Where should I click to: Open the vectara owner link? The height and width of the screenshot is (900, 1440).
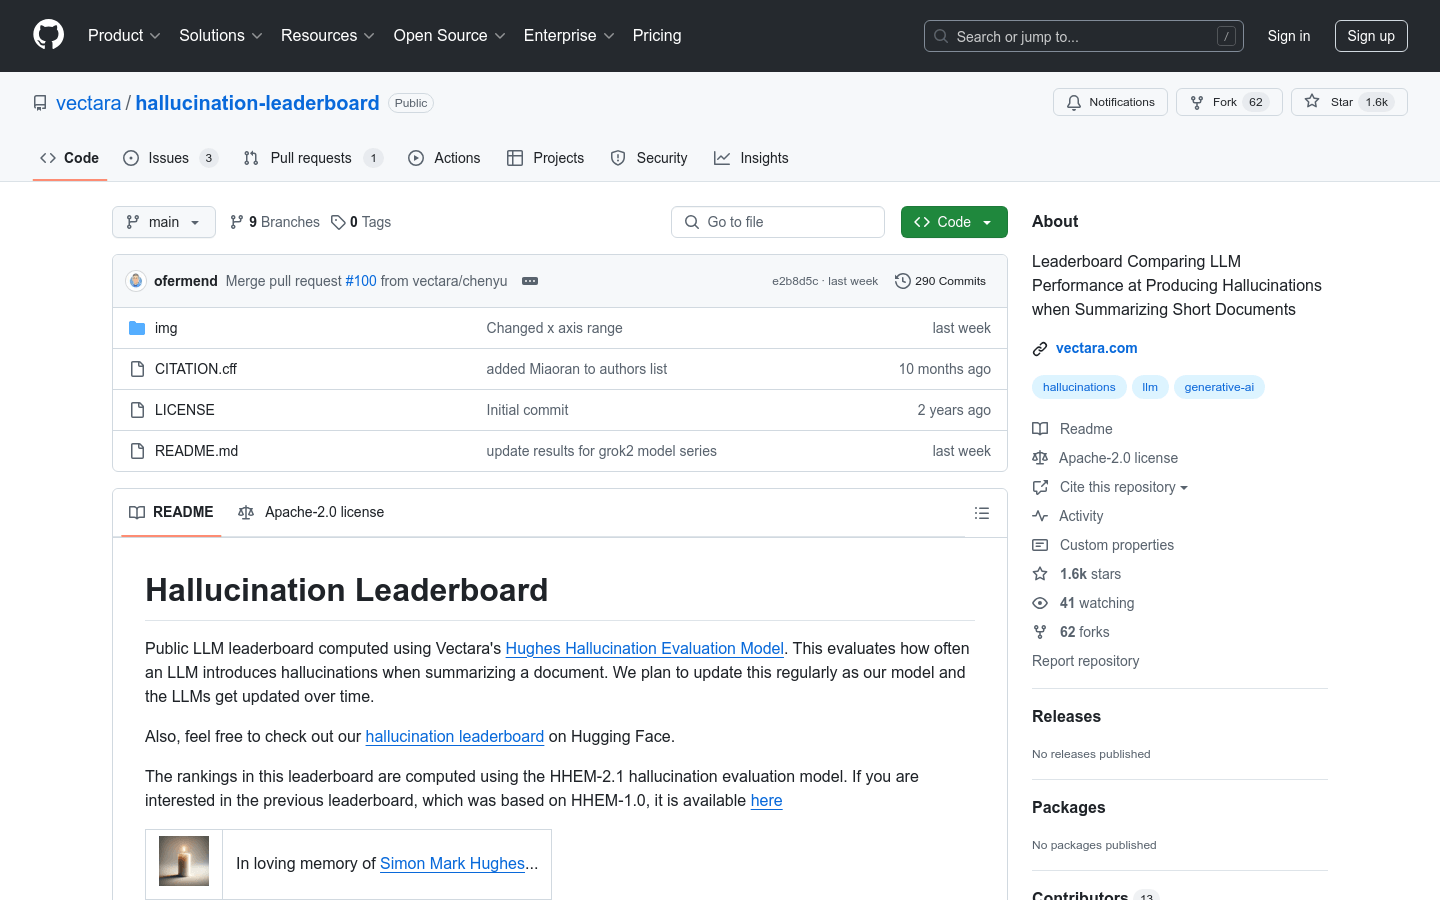[88, 103]
